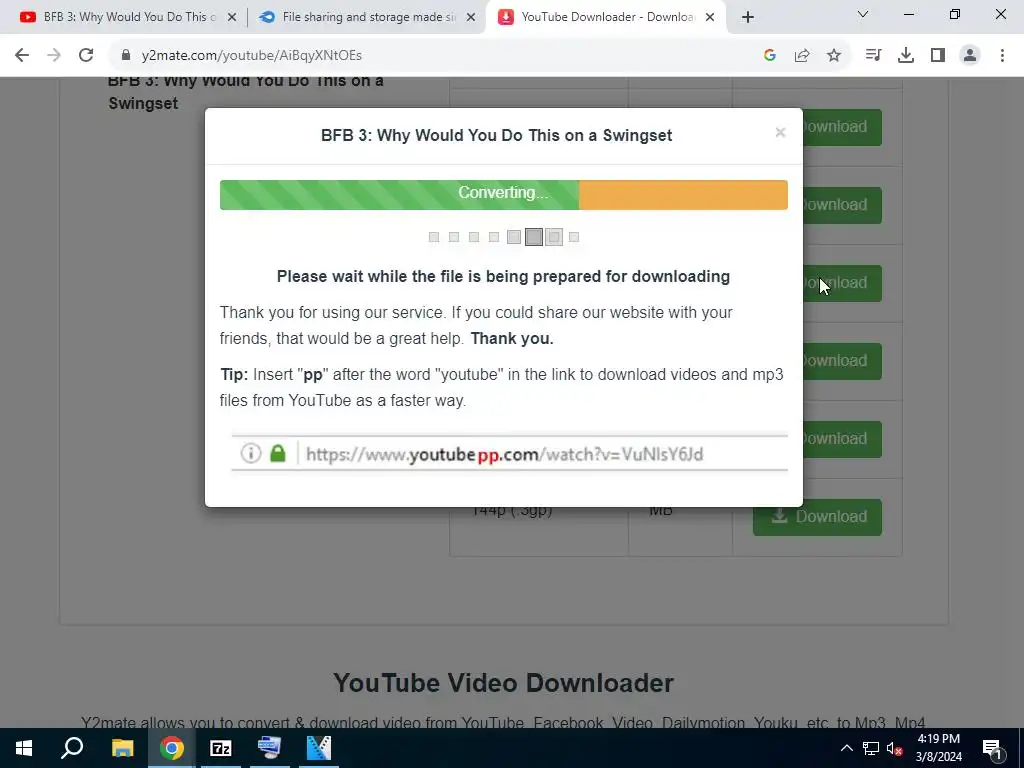This screenshot has height=768, width=1024.
Task: Open the computer monitor taskbar app
Action: 270,748
